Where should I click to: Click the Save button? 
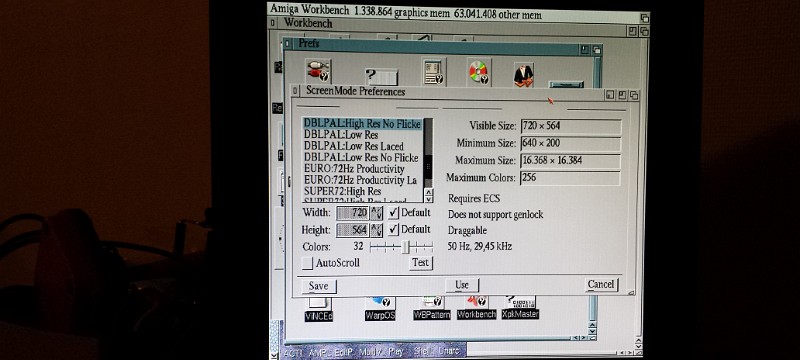318,286
